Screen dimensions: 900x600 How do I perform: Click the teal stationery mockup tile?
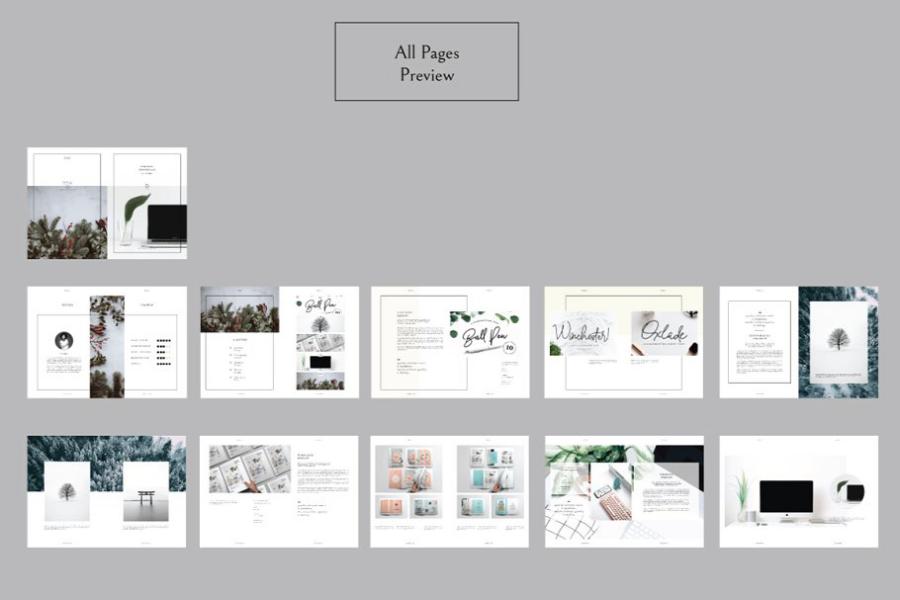pyautogui.click(x=490, y=468)
